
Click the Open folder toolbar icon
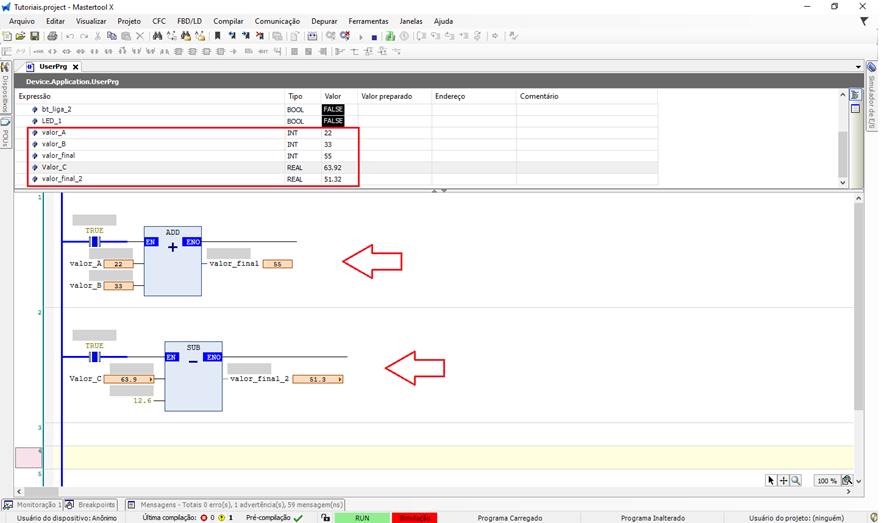[20, 36]
